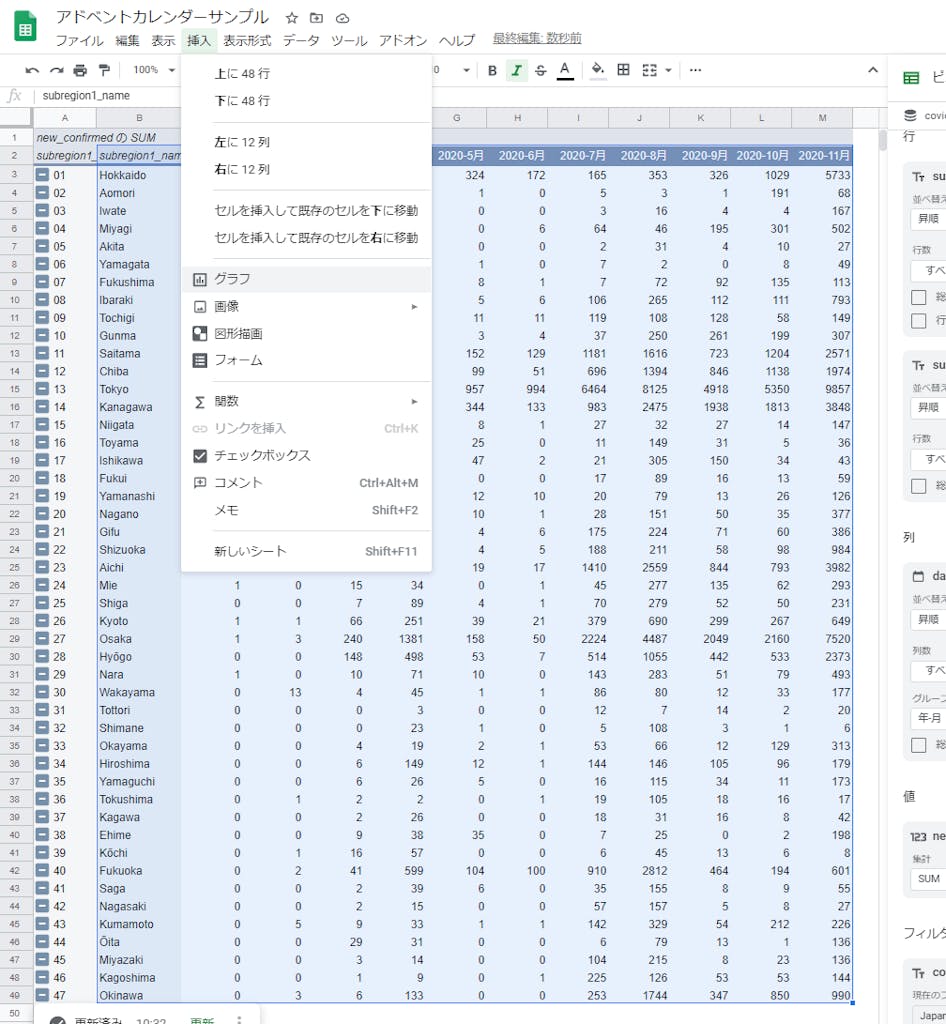Click the pivot table editor icon in the side panel
Viewport: 946px width, 1024px height.
click(911, 78)
